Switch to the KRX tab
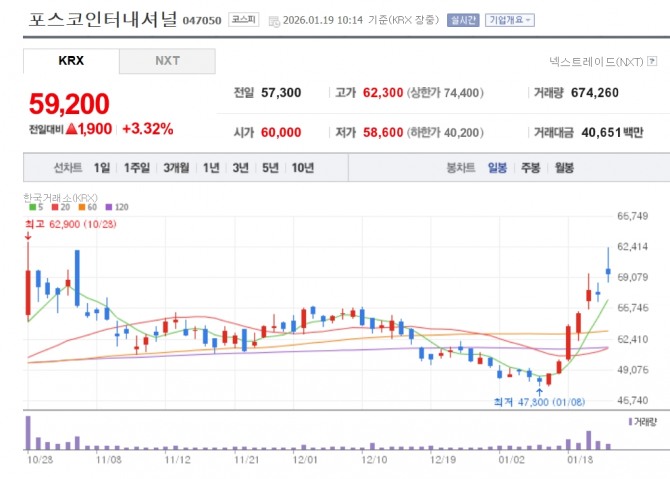Image resolution: width=670 pixels, height=479 pixels. [x=71, y=61]
